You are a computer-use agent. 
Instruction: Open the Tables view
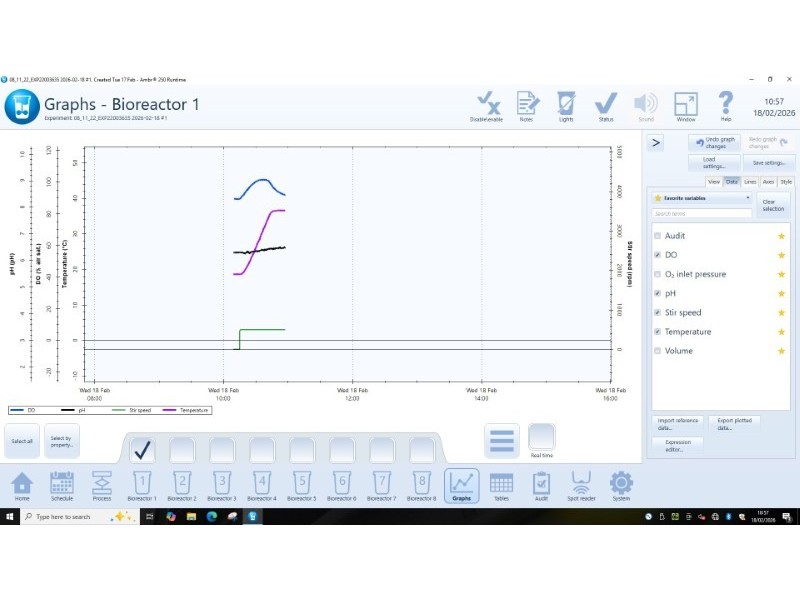pyautogui.click(x=501, y=485)
